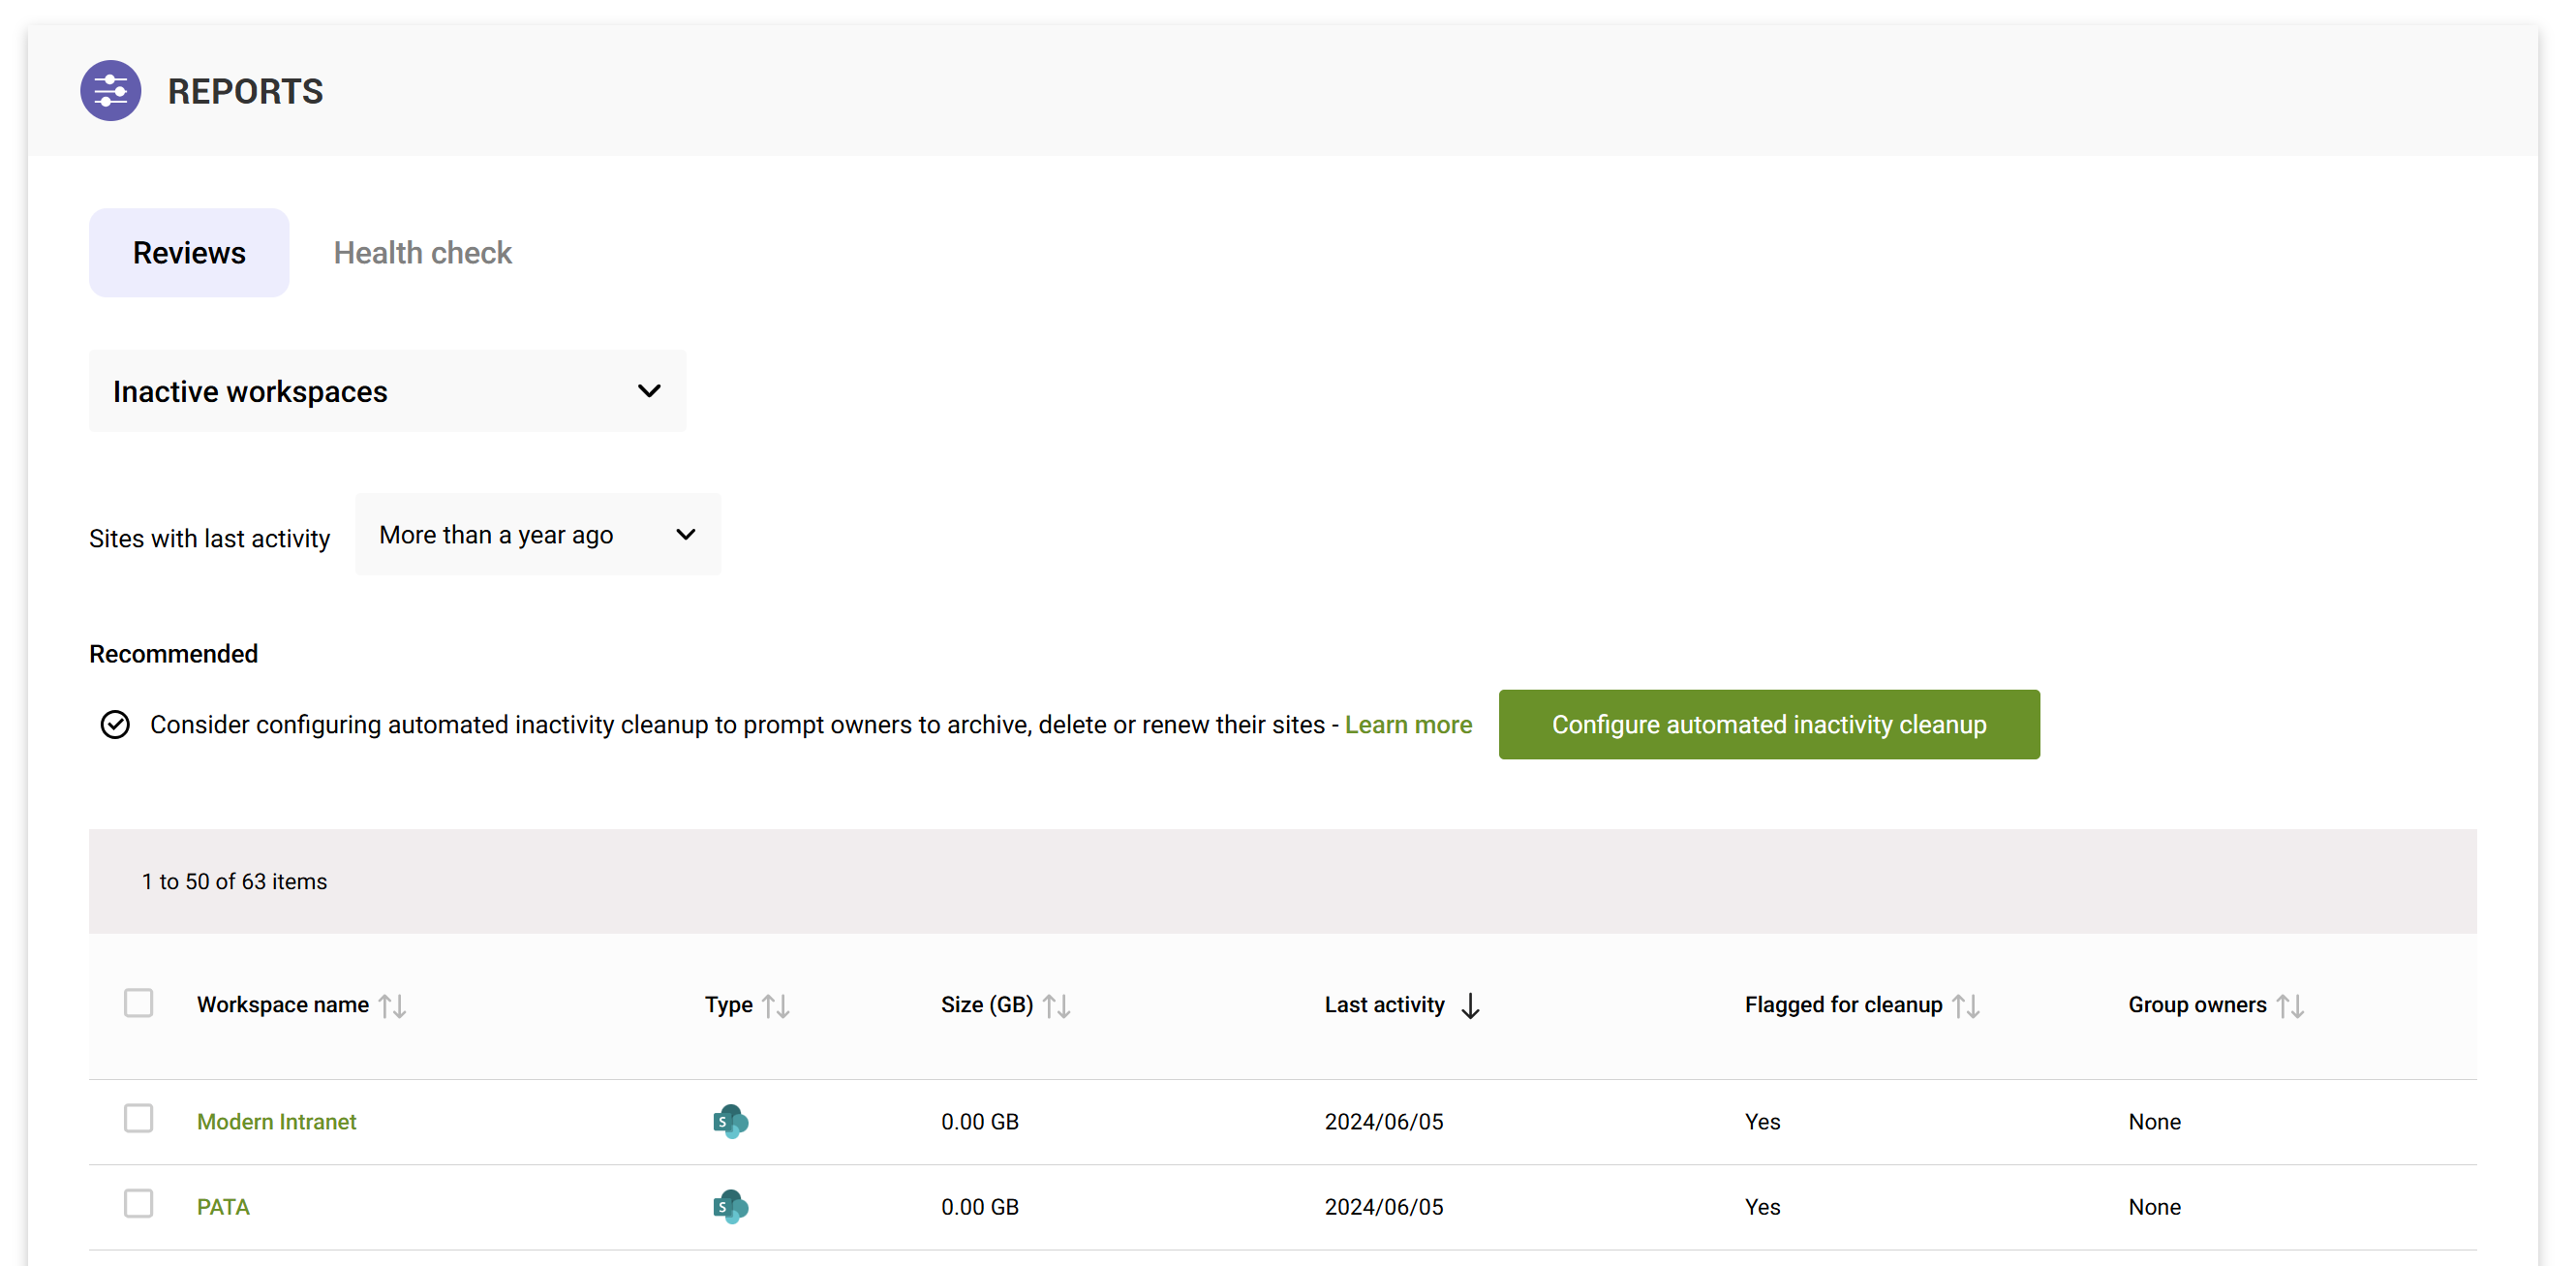The width and height of the screenshot is (2576, 1266).
Task: Check the checkbox for PATA
Action: (x=138, y=1204)
